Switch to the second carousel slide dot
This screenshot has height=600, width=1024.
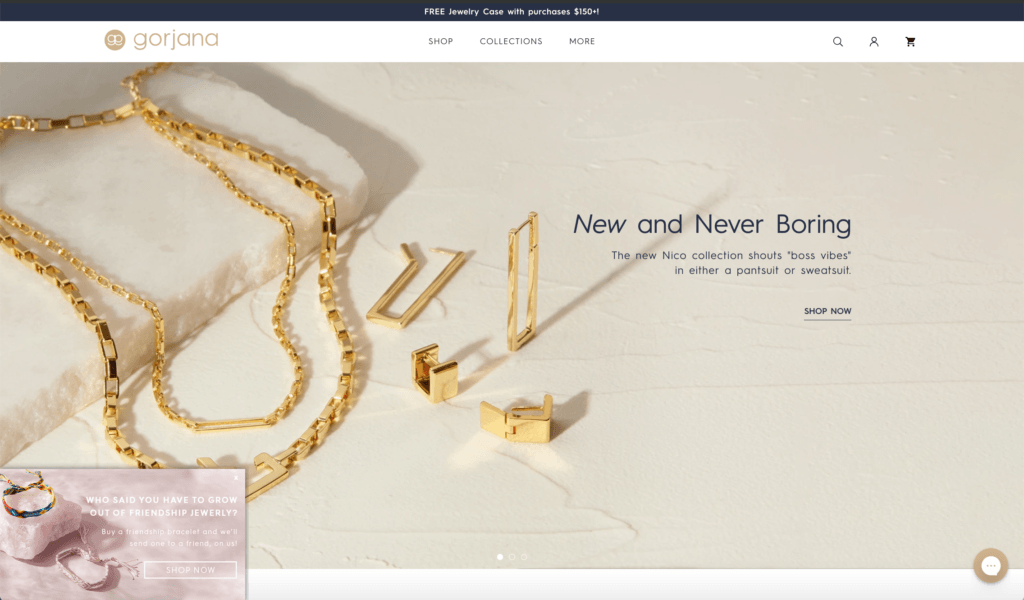coord(512,557)
